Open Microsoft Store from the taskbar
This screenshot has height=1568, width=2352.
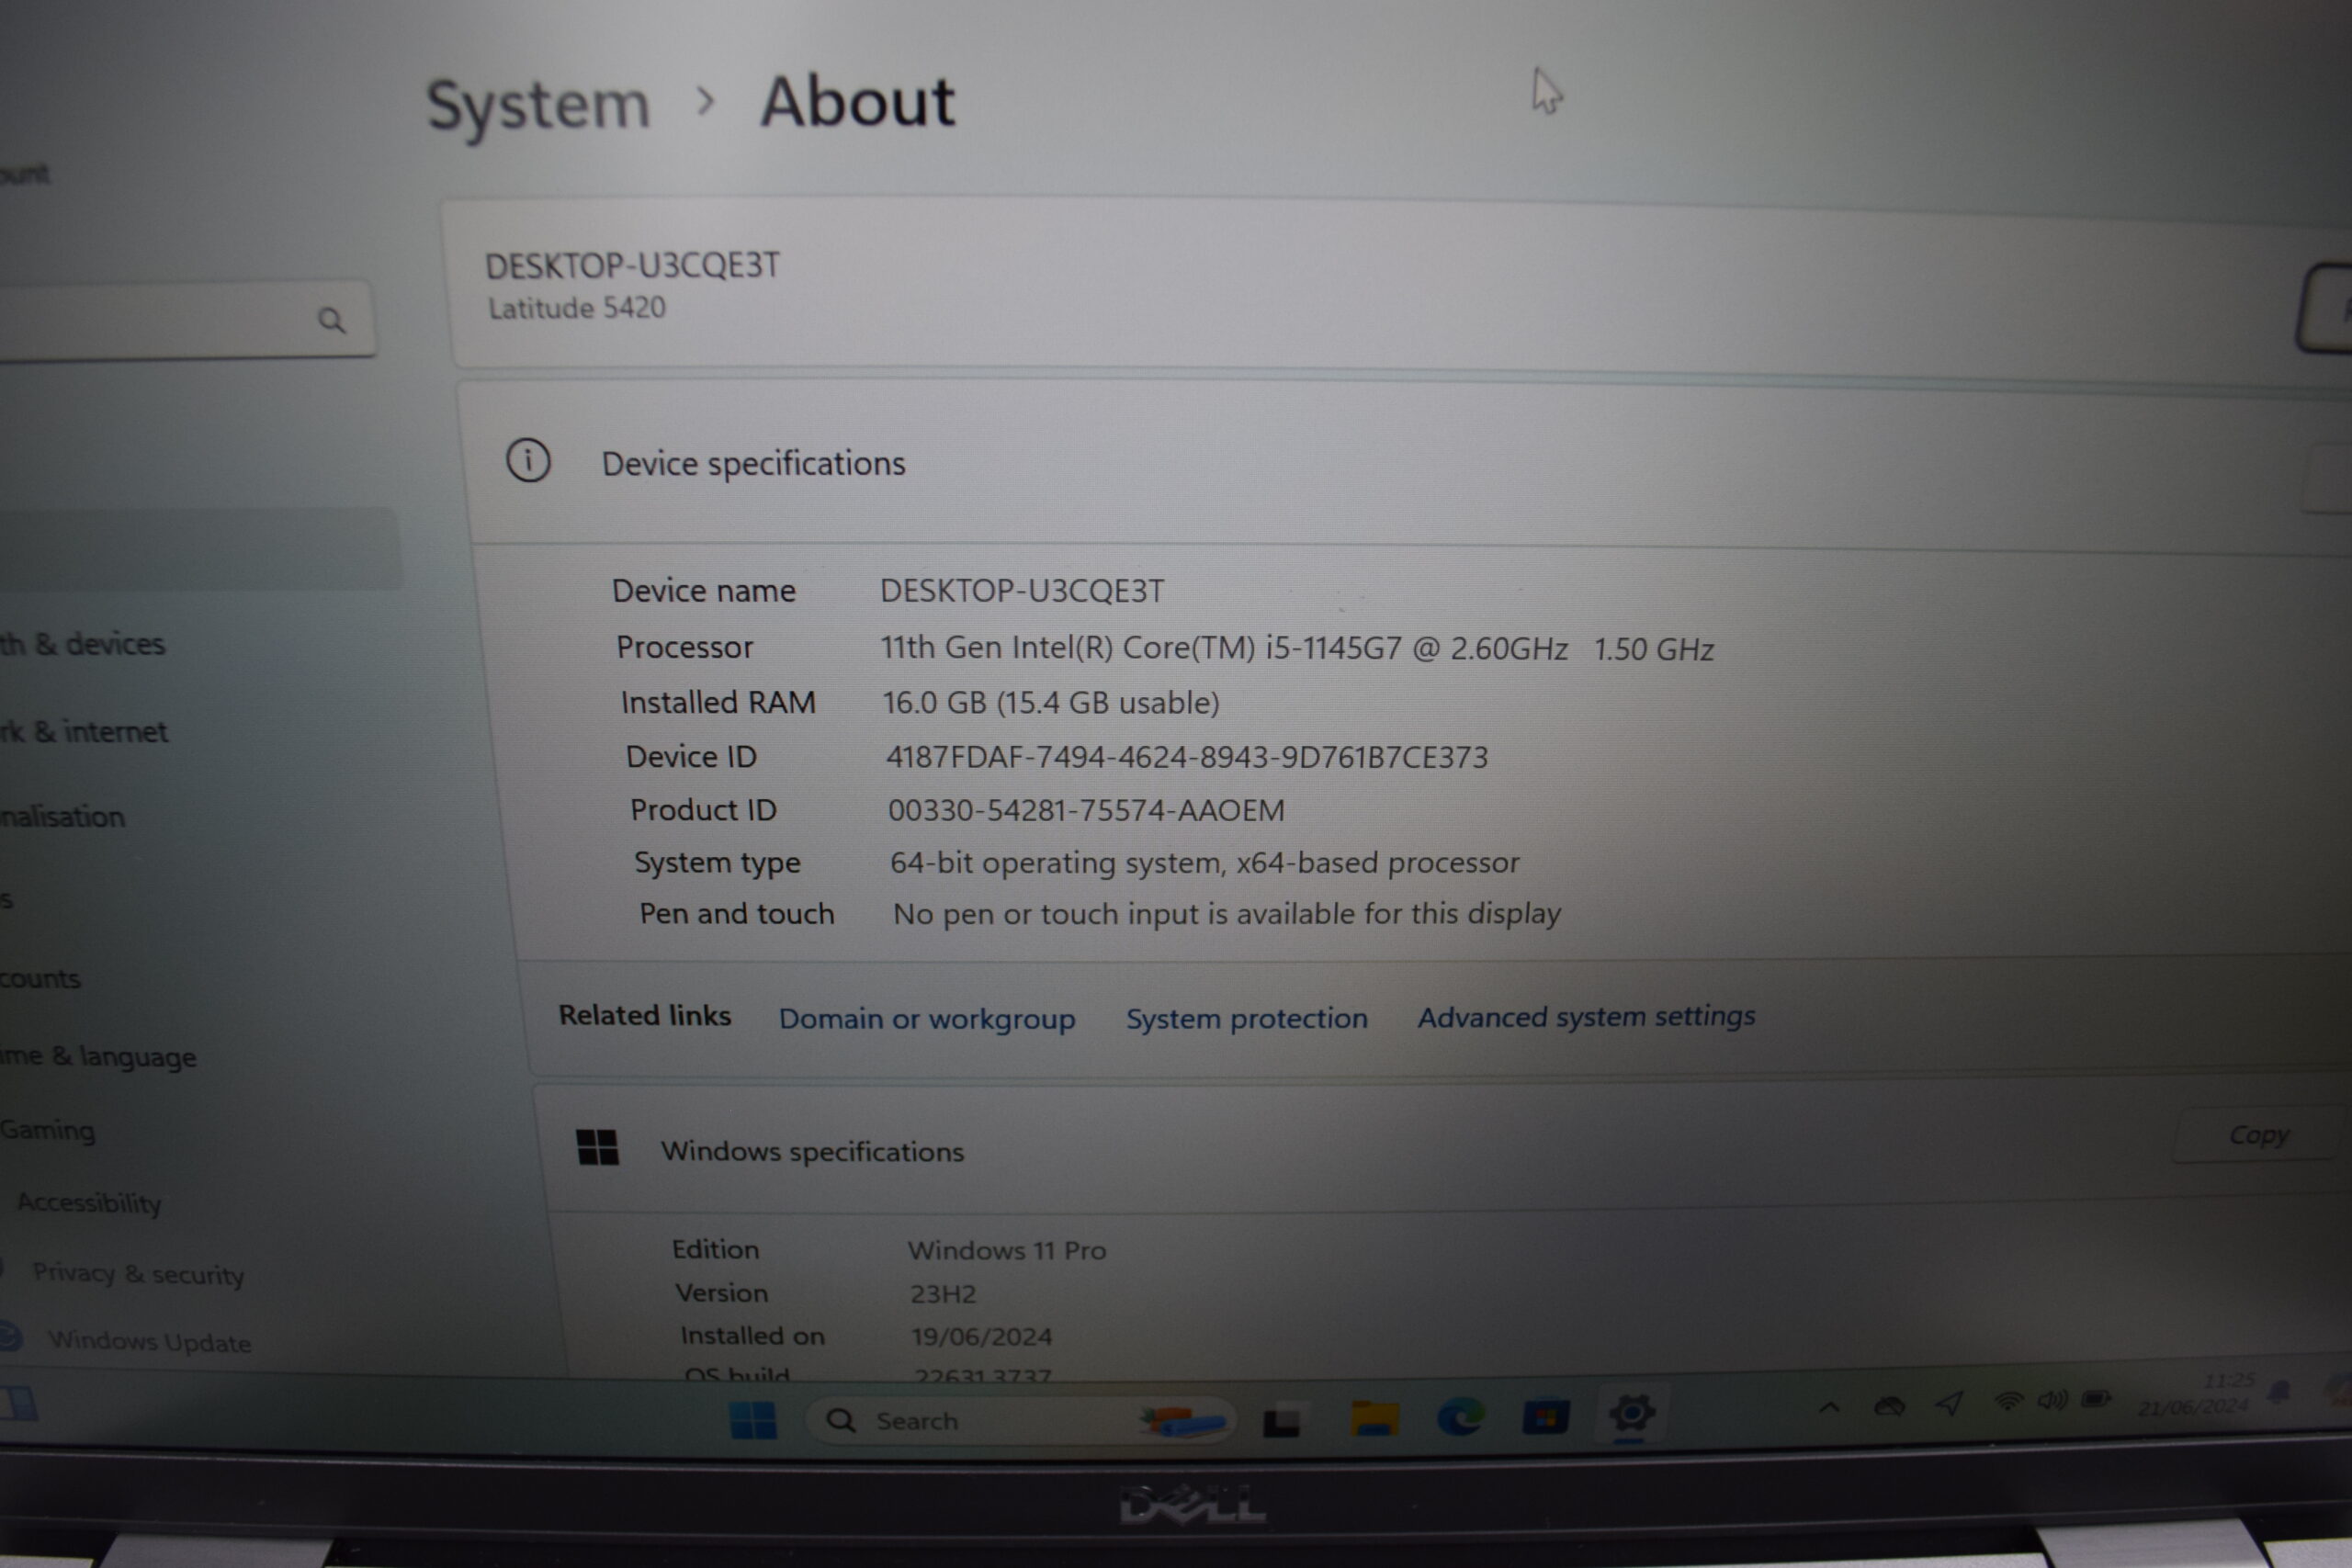click(x=1545, y=1417)
